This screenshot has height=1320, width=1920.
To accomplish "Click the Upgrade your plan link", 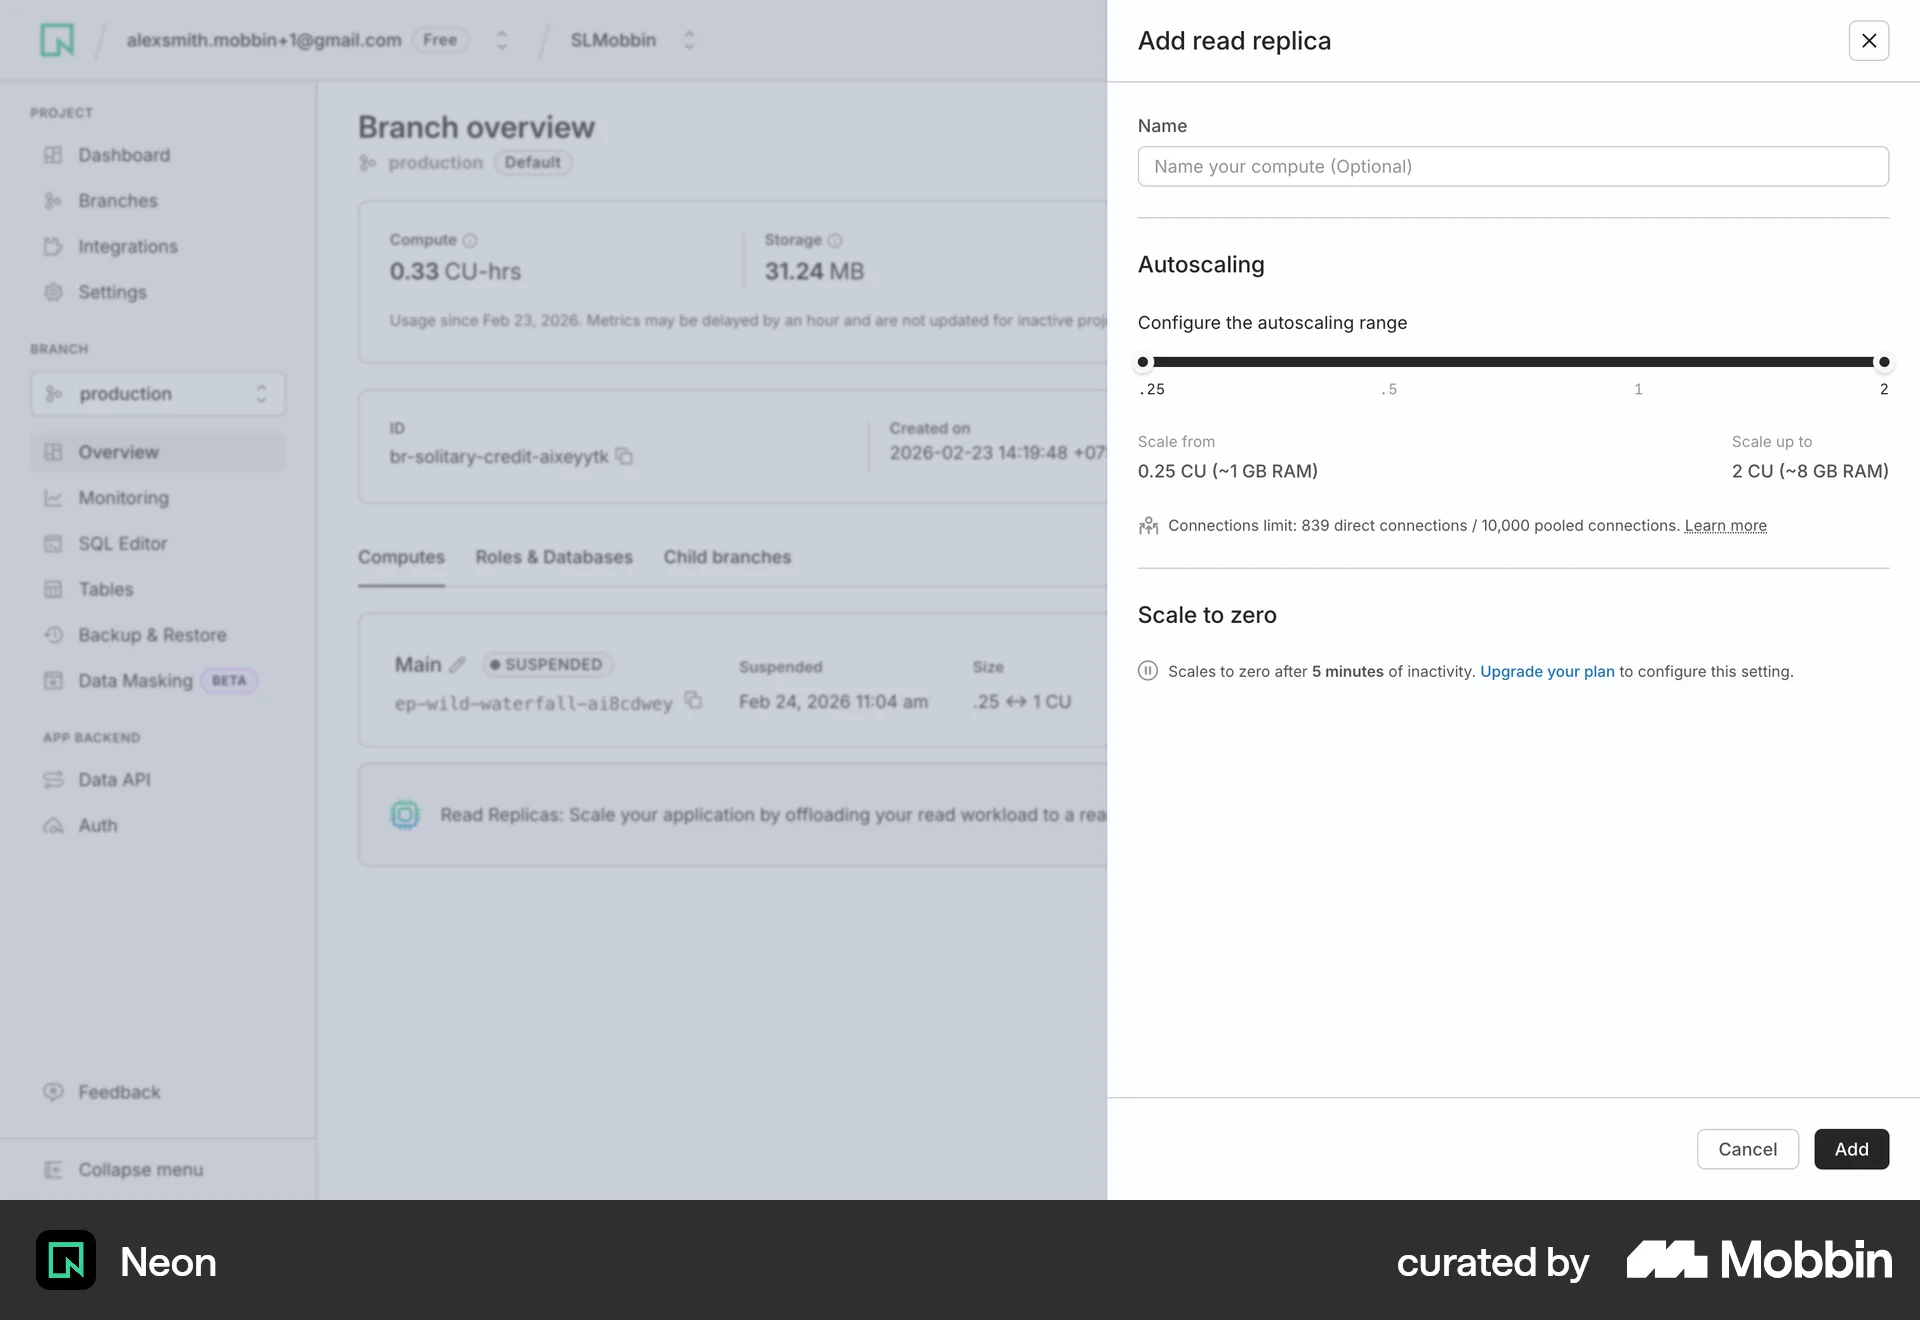I will coord(1547,672).
